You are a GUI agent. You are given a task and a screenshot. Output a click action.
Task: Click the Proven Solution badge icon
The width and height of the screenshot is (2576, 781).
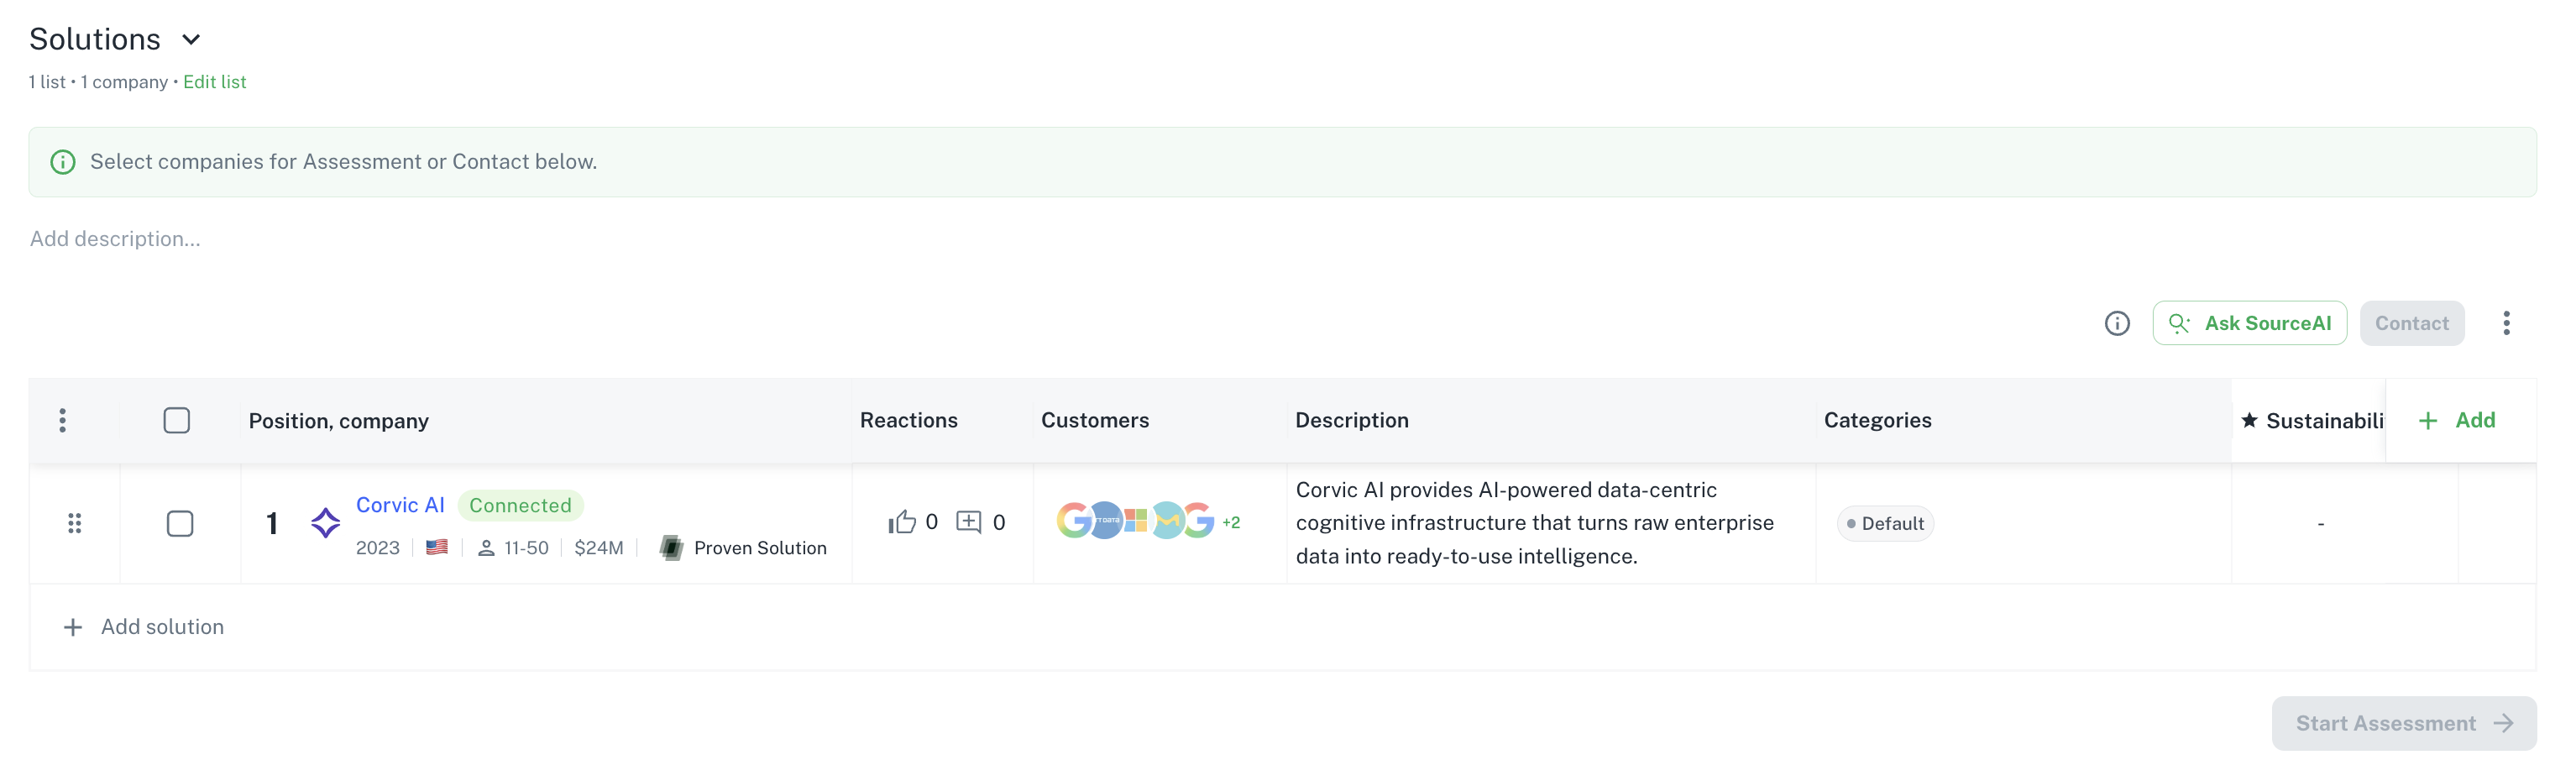coord(671,548)
